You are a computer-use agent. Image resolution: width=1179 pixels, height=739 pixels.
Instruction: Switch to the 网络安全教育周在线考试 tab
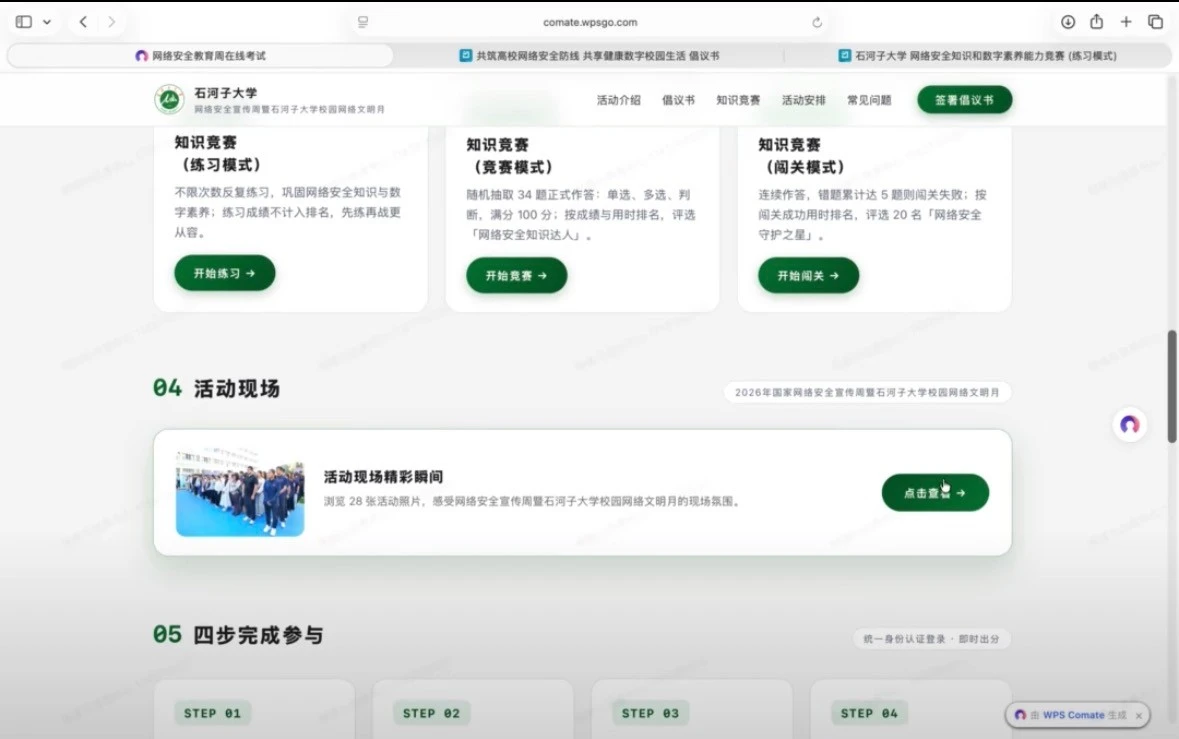click(201, 56)
